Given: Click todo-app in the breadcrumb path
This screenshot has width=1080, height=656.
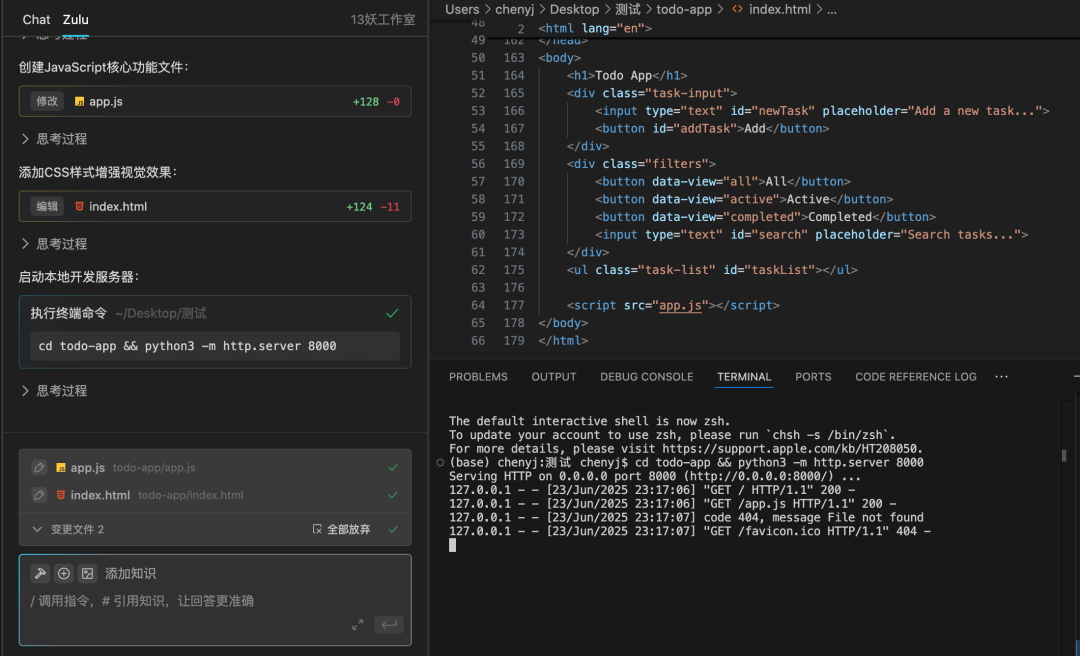Looking at the screenshot, I should click(x=684, y=10).
